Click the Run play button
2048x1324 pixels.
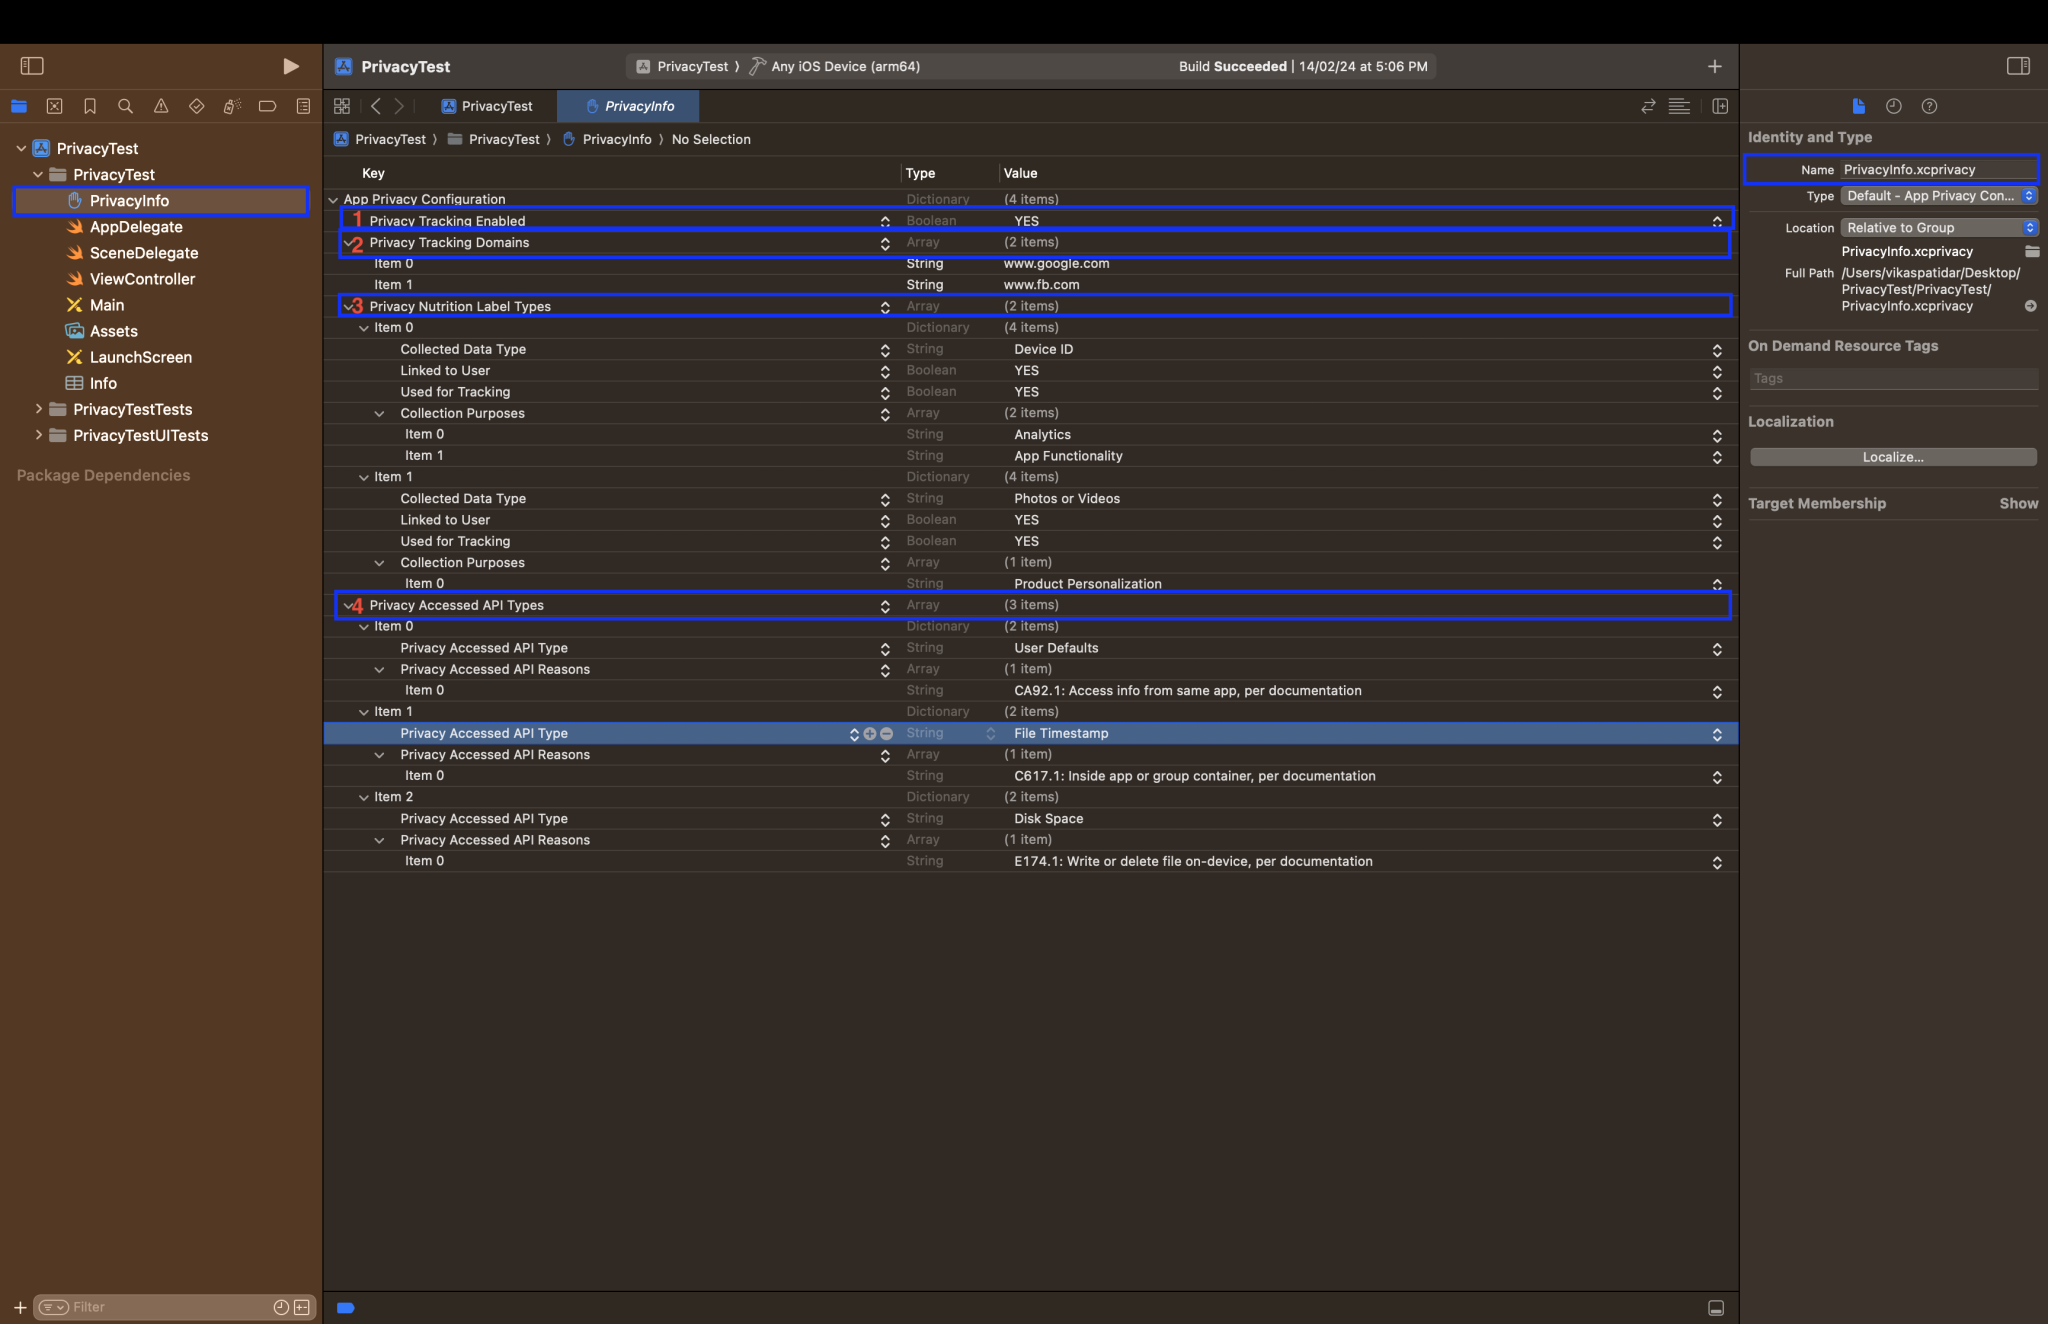coord(290,66)
